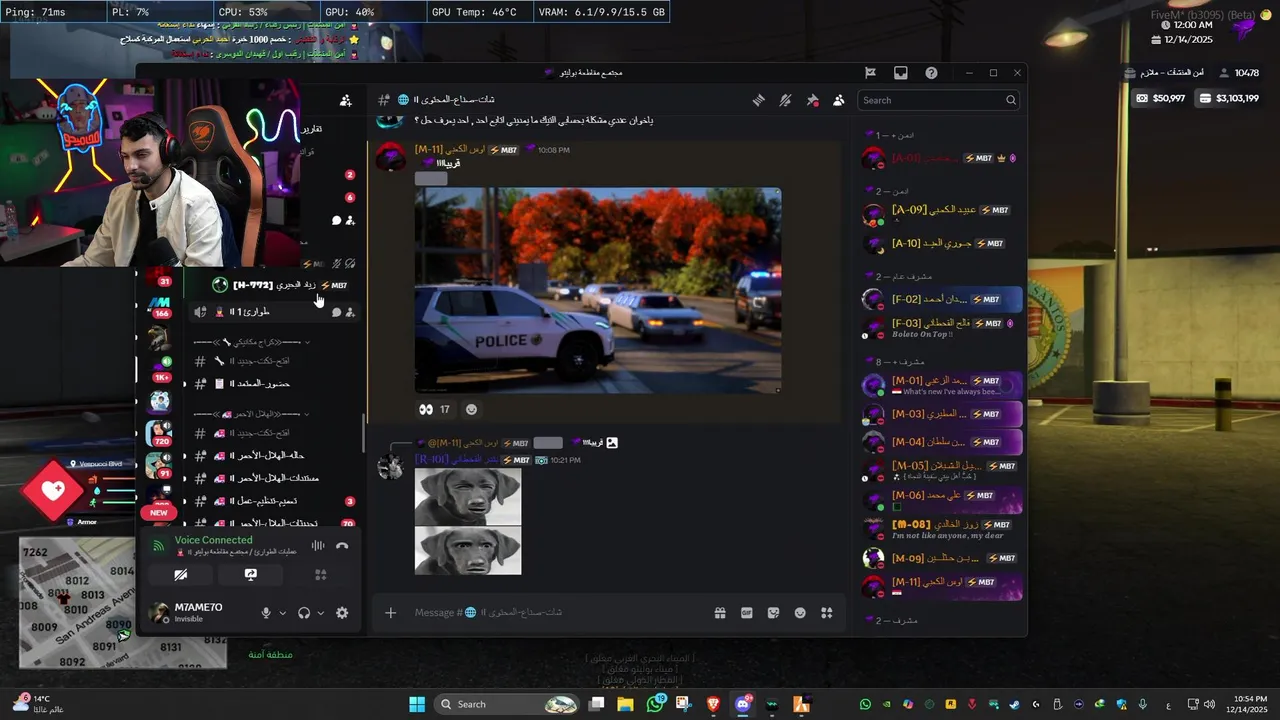Viewport: 1280px width, 720px height.
Task: Open the police car image attachment
Action: (x=598, y=290)
